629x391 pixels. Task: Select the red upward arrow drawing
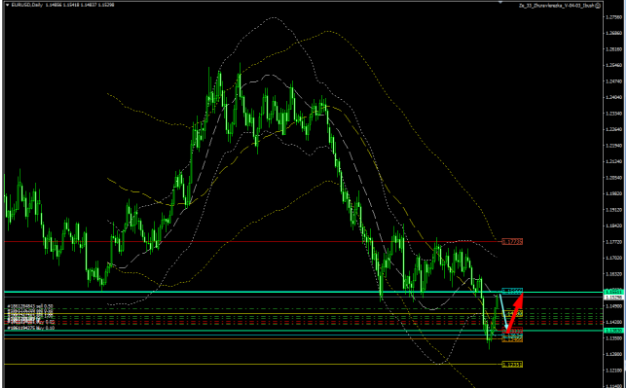515,312
